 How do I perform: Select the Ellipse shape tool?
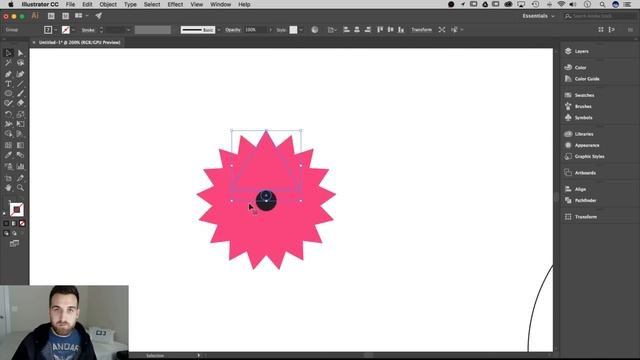[x=8, y=93]
